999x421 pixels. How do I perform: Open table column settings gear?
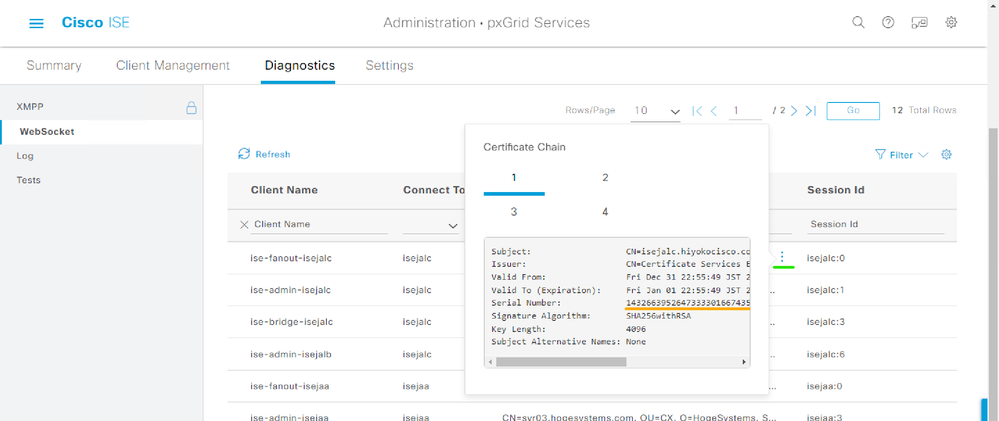coord(946,154)
